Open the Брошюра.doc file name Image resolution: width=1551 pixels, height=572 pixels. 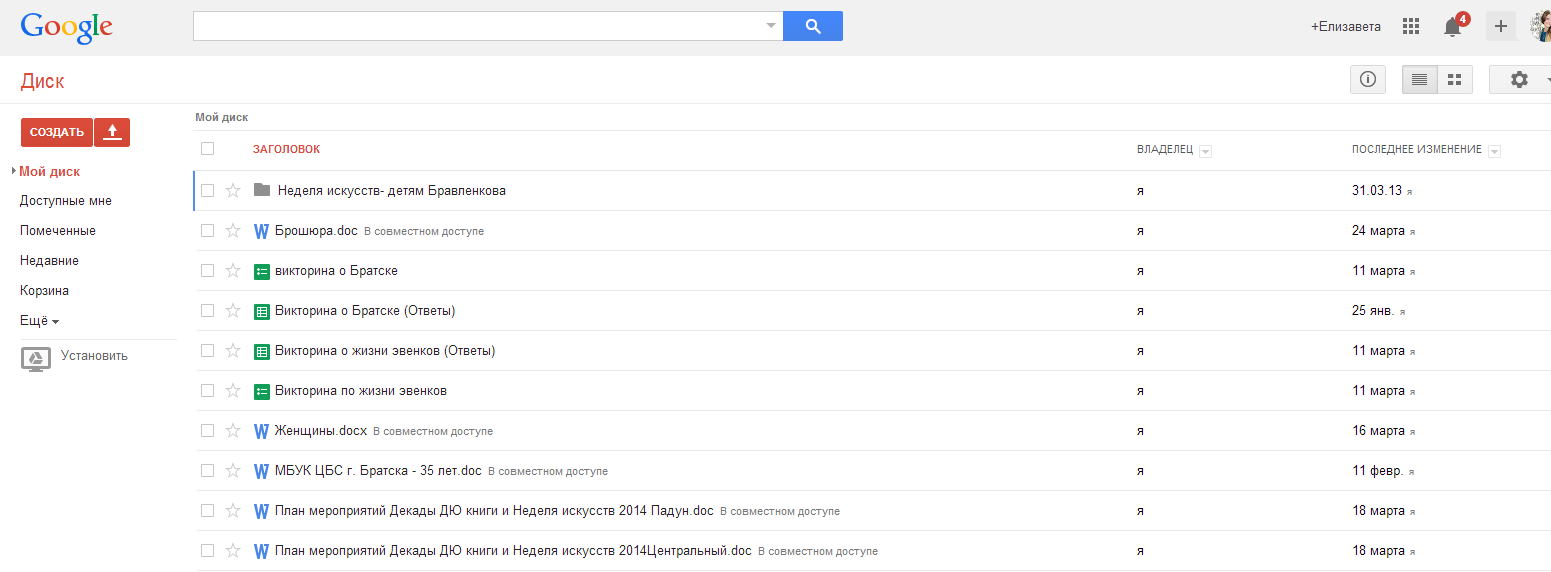click(316, 231)
